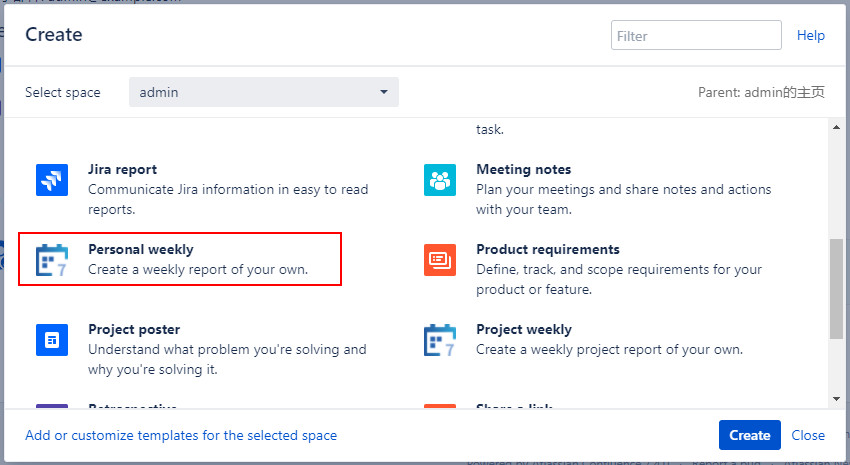Choose the Meeting notes template title

pos(524,169)
